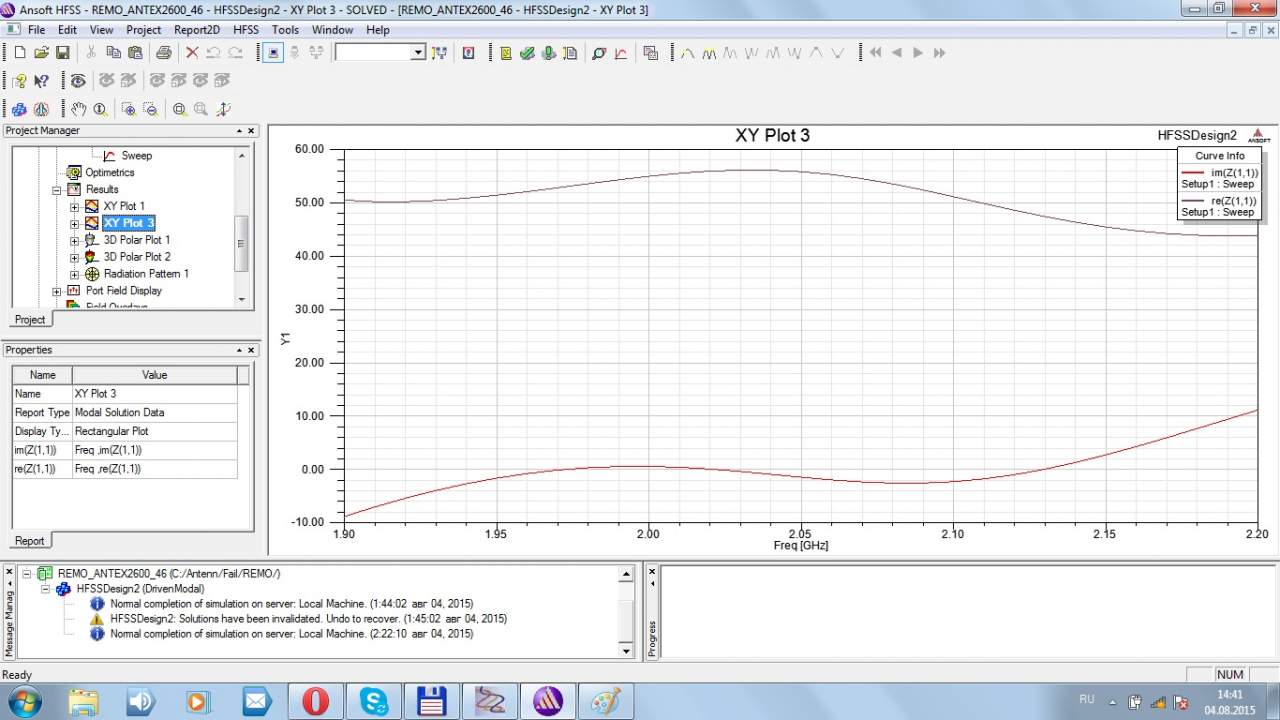Click the red X Delete icon
The image size is (1280, 720).
point(192,53)
